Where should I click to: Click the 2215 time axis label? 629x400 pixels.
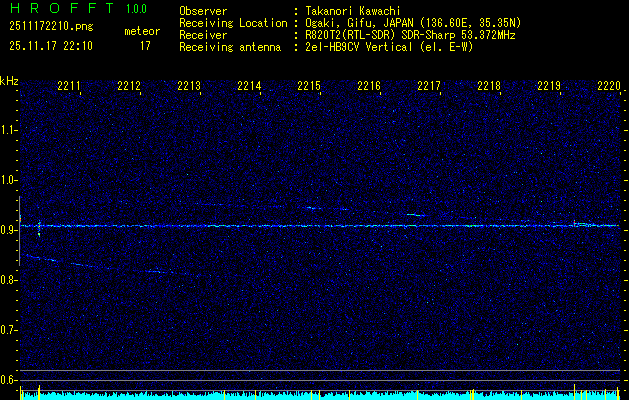pos(309,86)
